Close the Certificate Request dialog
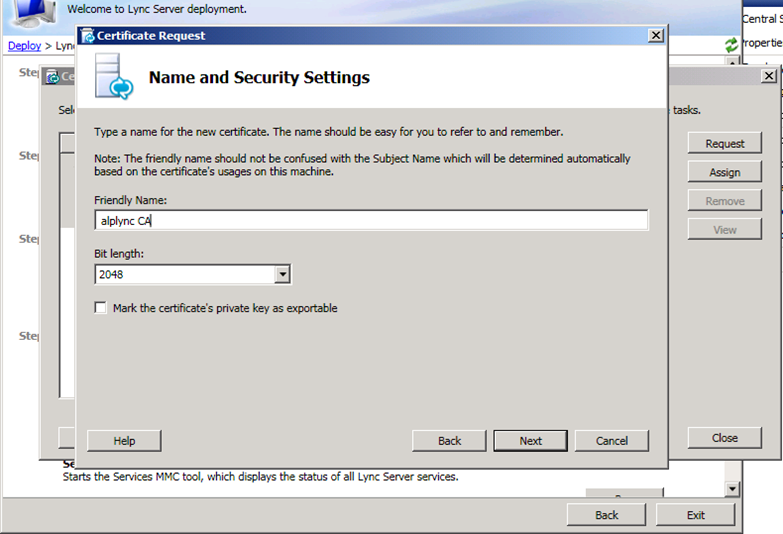The width and height of the screenshot is (783, 534). (656, 35)
